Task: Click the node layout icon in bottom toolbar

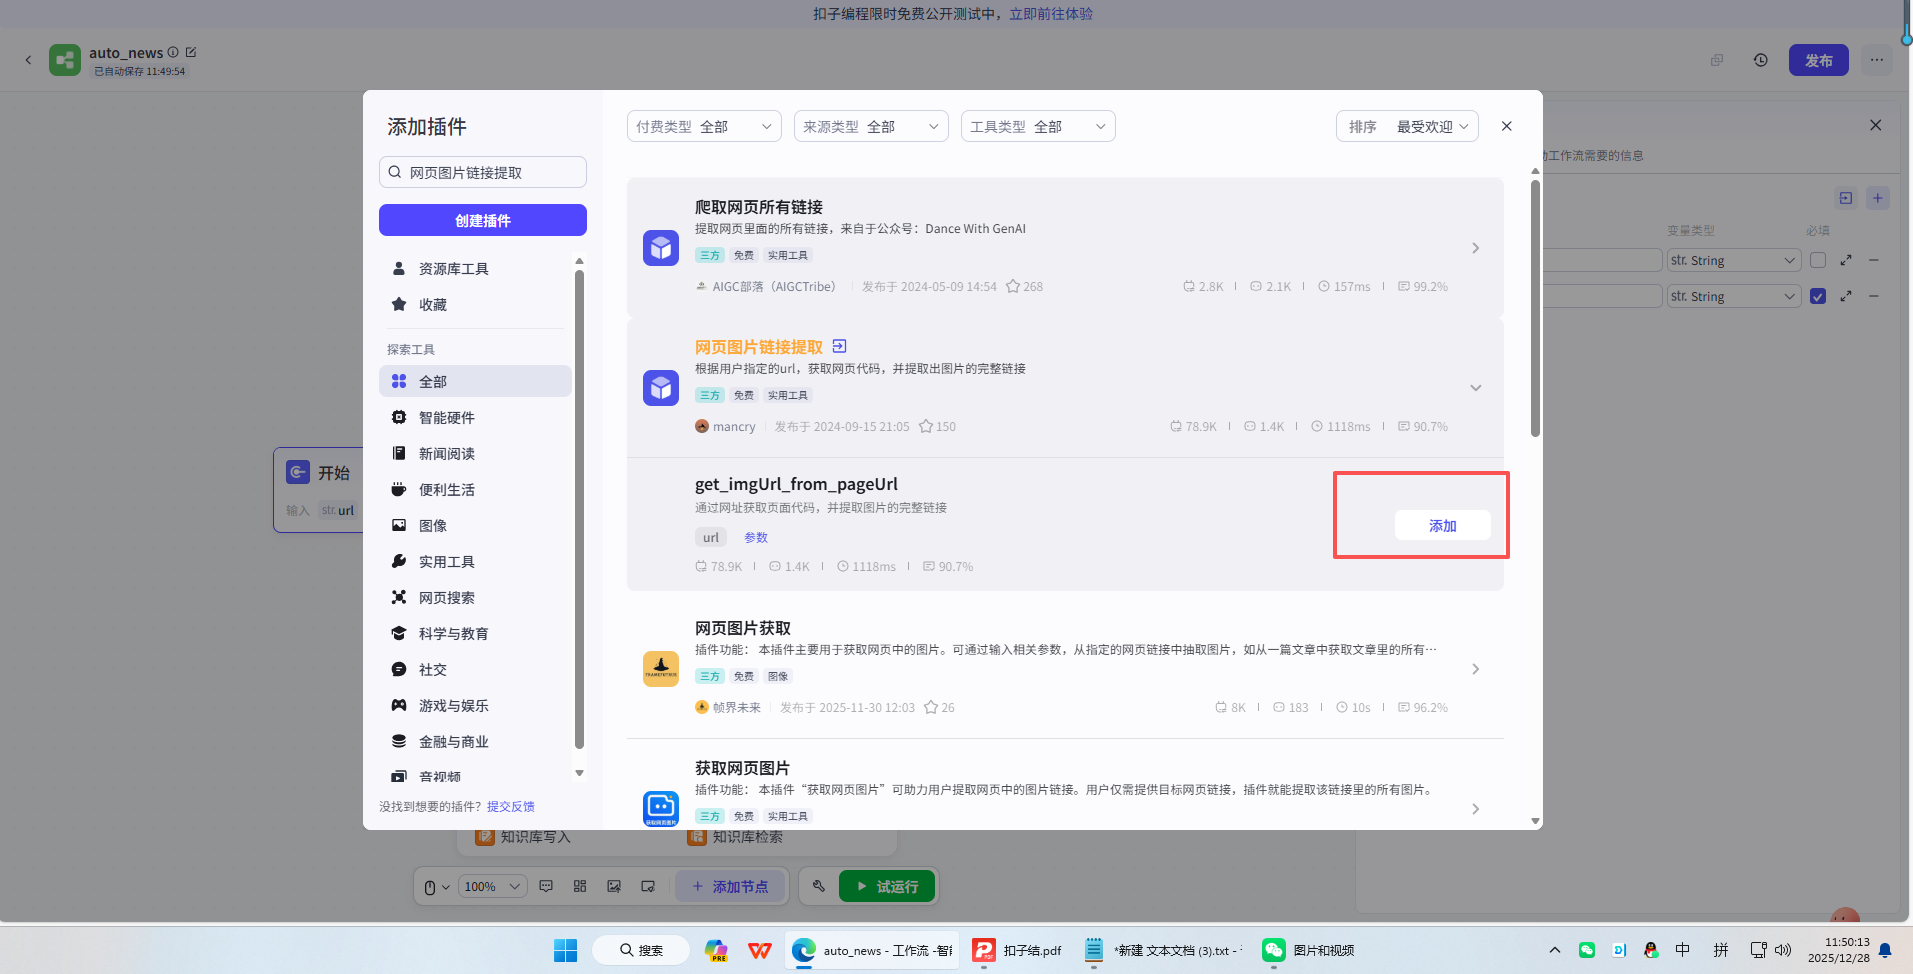Action: (580, 886)
